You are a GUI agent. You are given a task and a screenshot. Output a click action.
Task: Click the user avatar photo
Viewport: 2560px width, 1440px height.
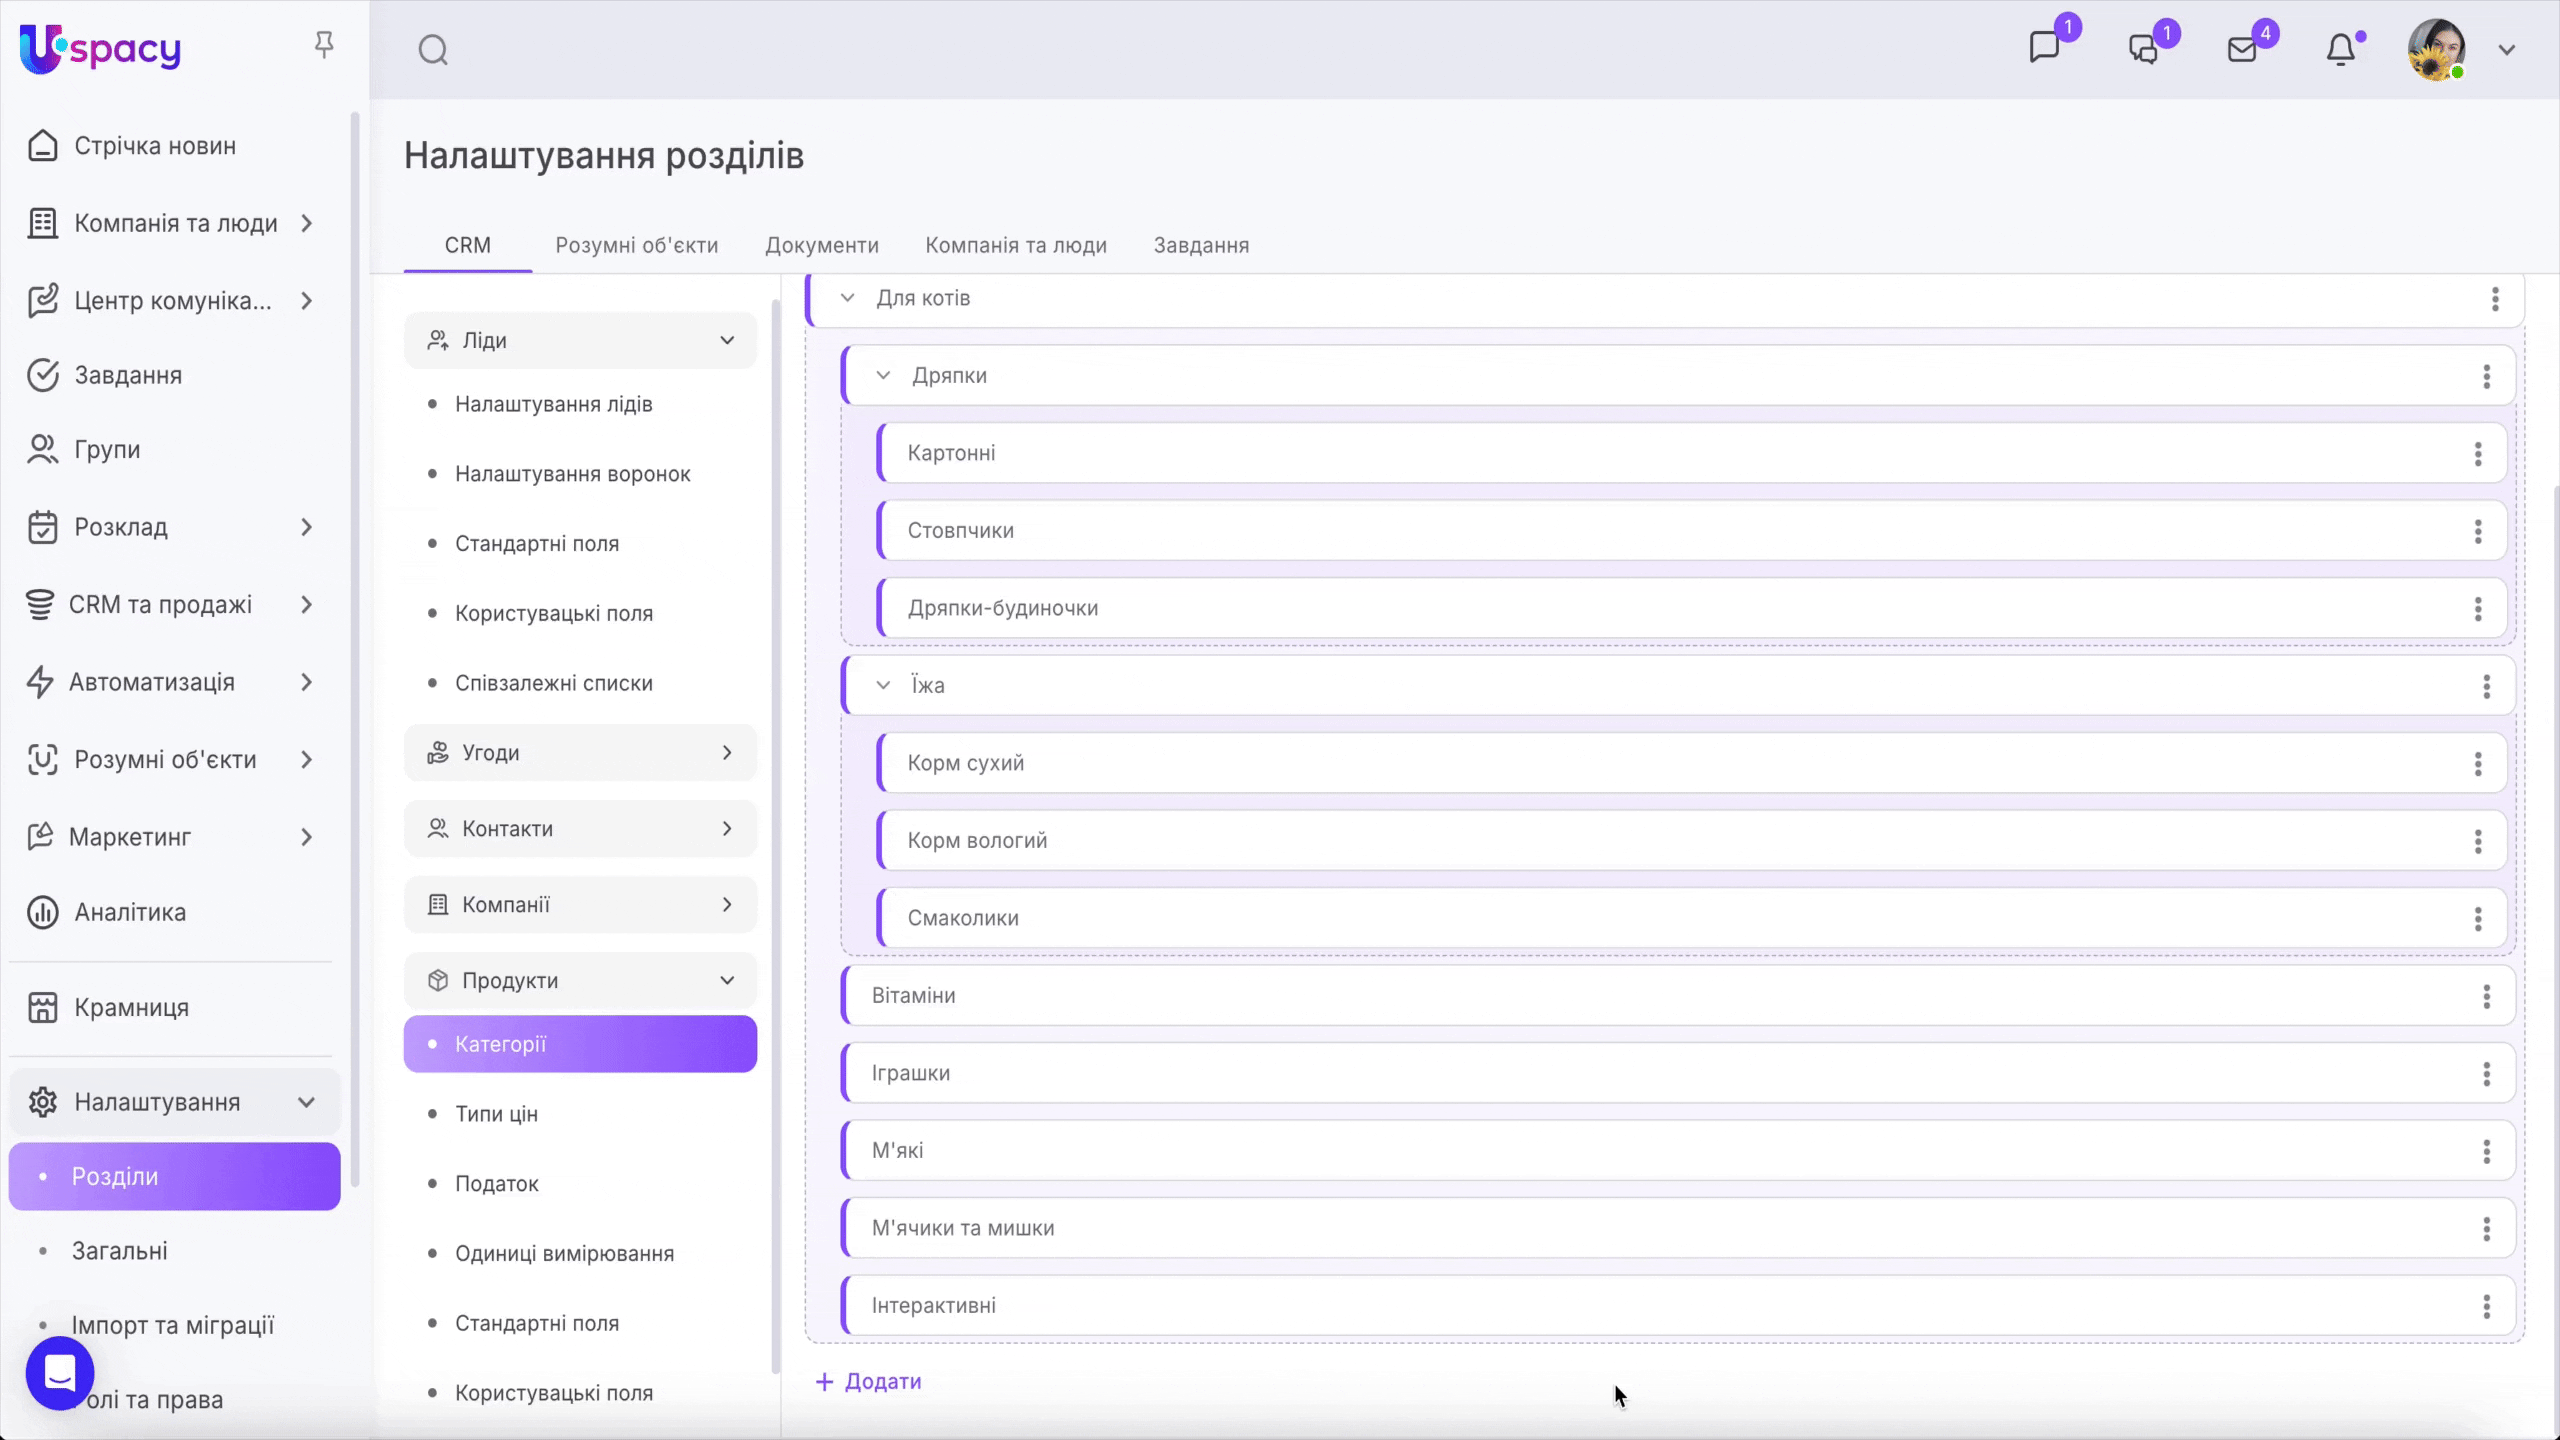pyautogui.click(x=2436, y=49)
